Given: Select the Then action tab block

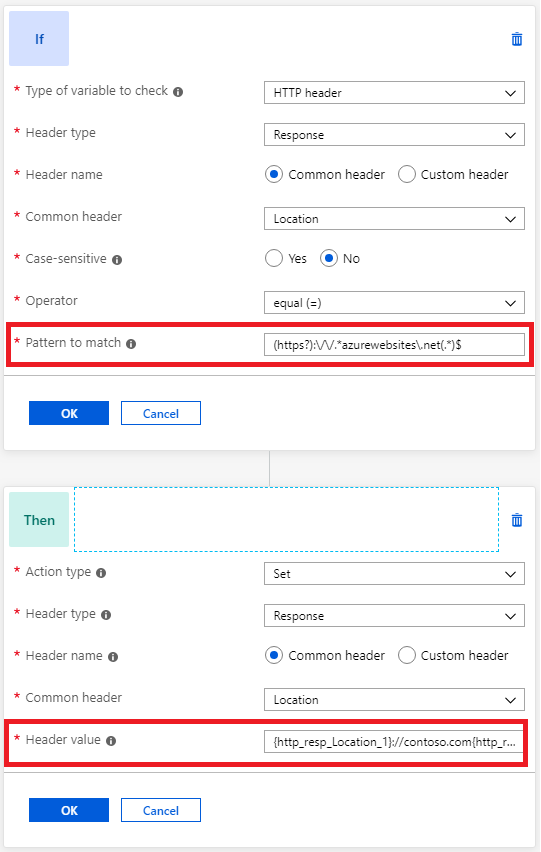Looking at the screenshot, I should point(39,519).
